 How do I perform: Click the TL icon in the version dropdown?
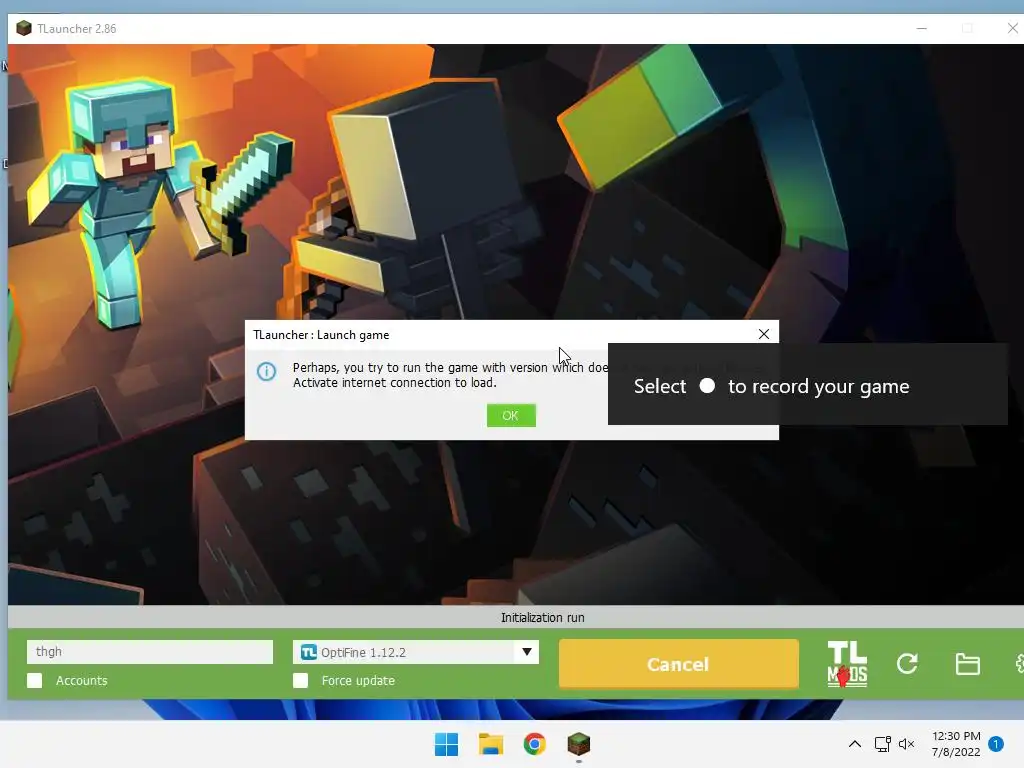pos(309,652)
